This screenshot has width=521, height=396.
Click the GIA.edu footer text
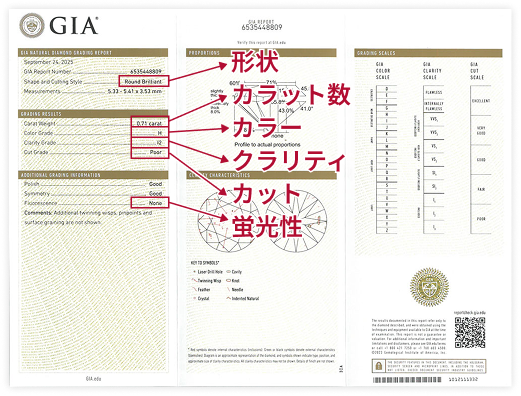coord(93,379)
